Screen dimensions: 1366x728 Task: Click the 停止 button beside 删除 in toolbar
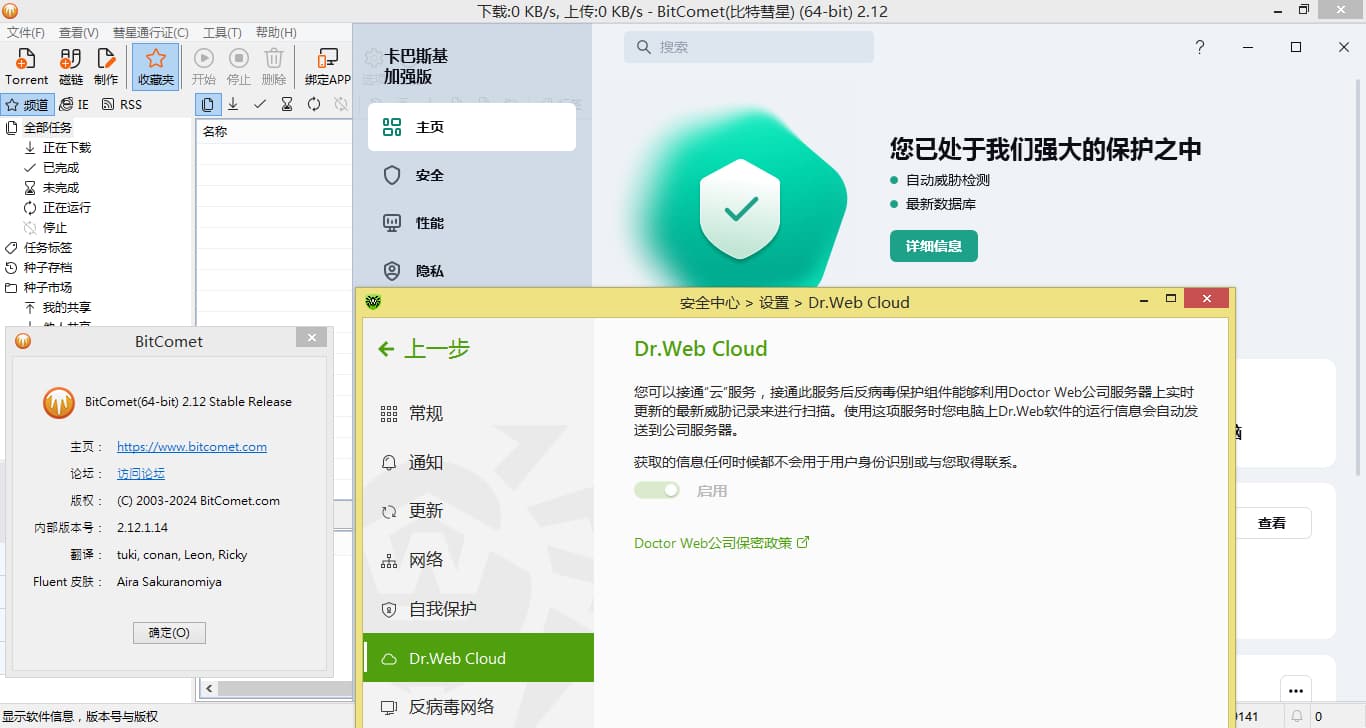tap(239, 67)
